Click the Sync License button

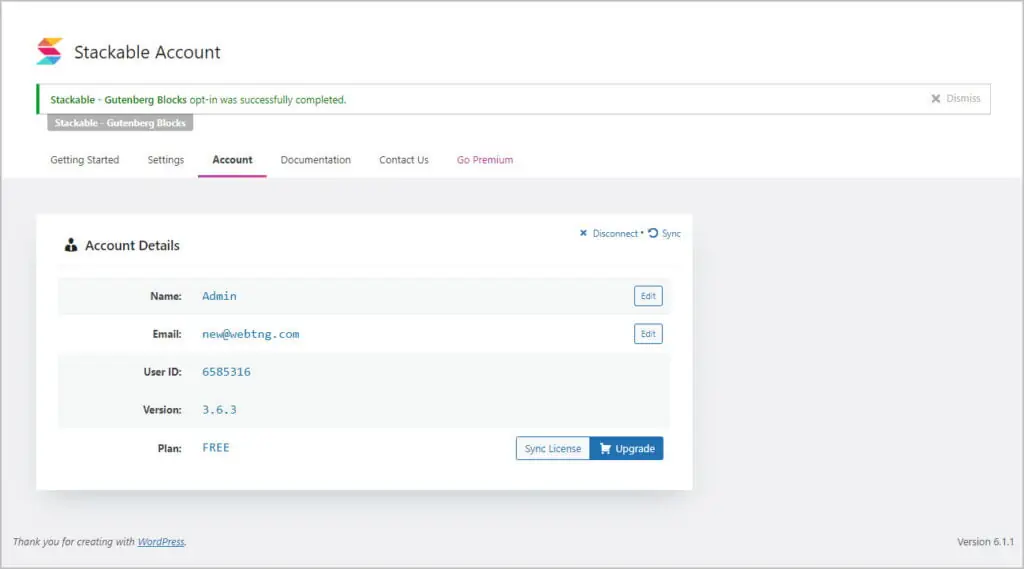[x=552, y=448]
